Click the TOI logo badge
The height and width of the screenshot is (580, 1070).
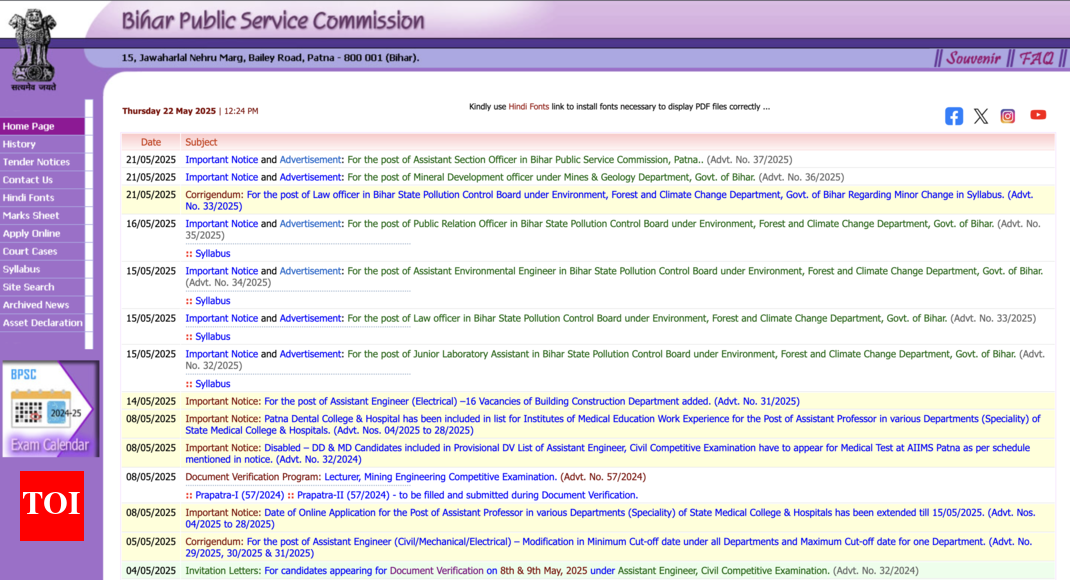52,505
